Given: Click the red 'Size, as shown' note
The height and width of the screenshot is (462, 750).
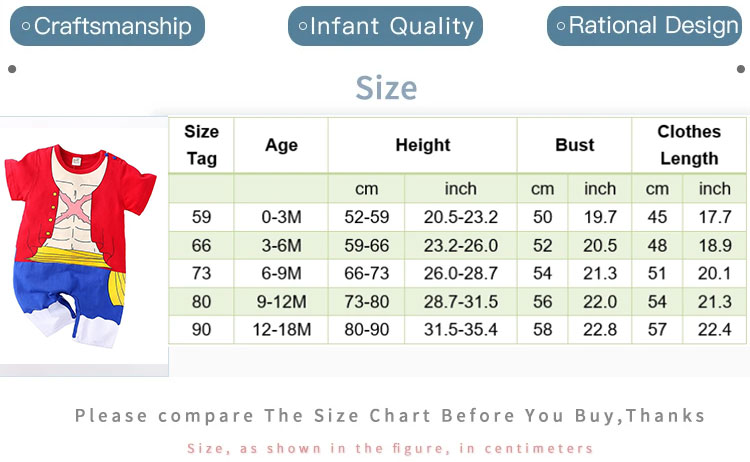Looking at the screenshot, I should (390, 447).
